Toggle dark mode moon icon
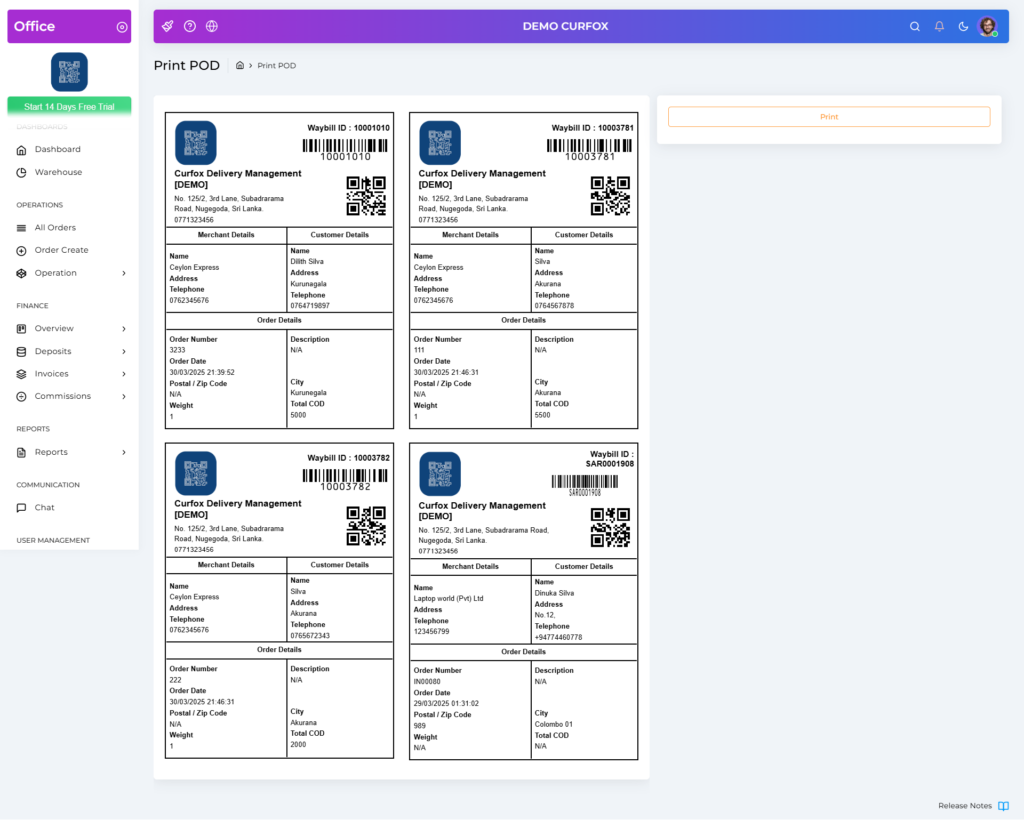This screenshot has height=820, width=1024. point(963,26)
